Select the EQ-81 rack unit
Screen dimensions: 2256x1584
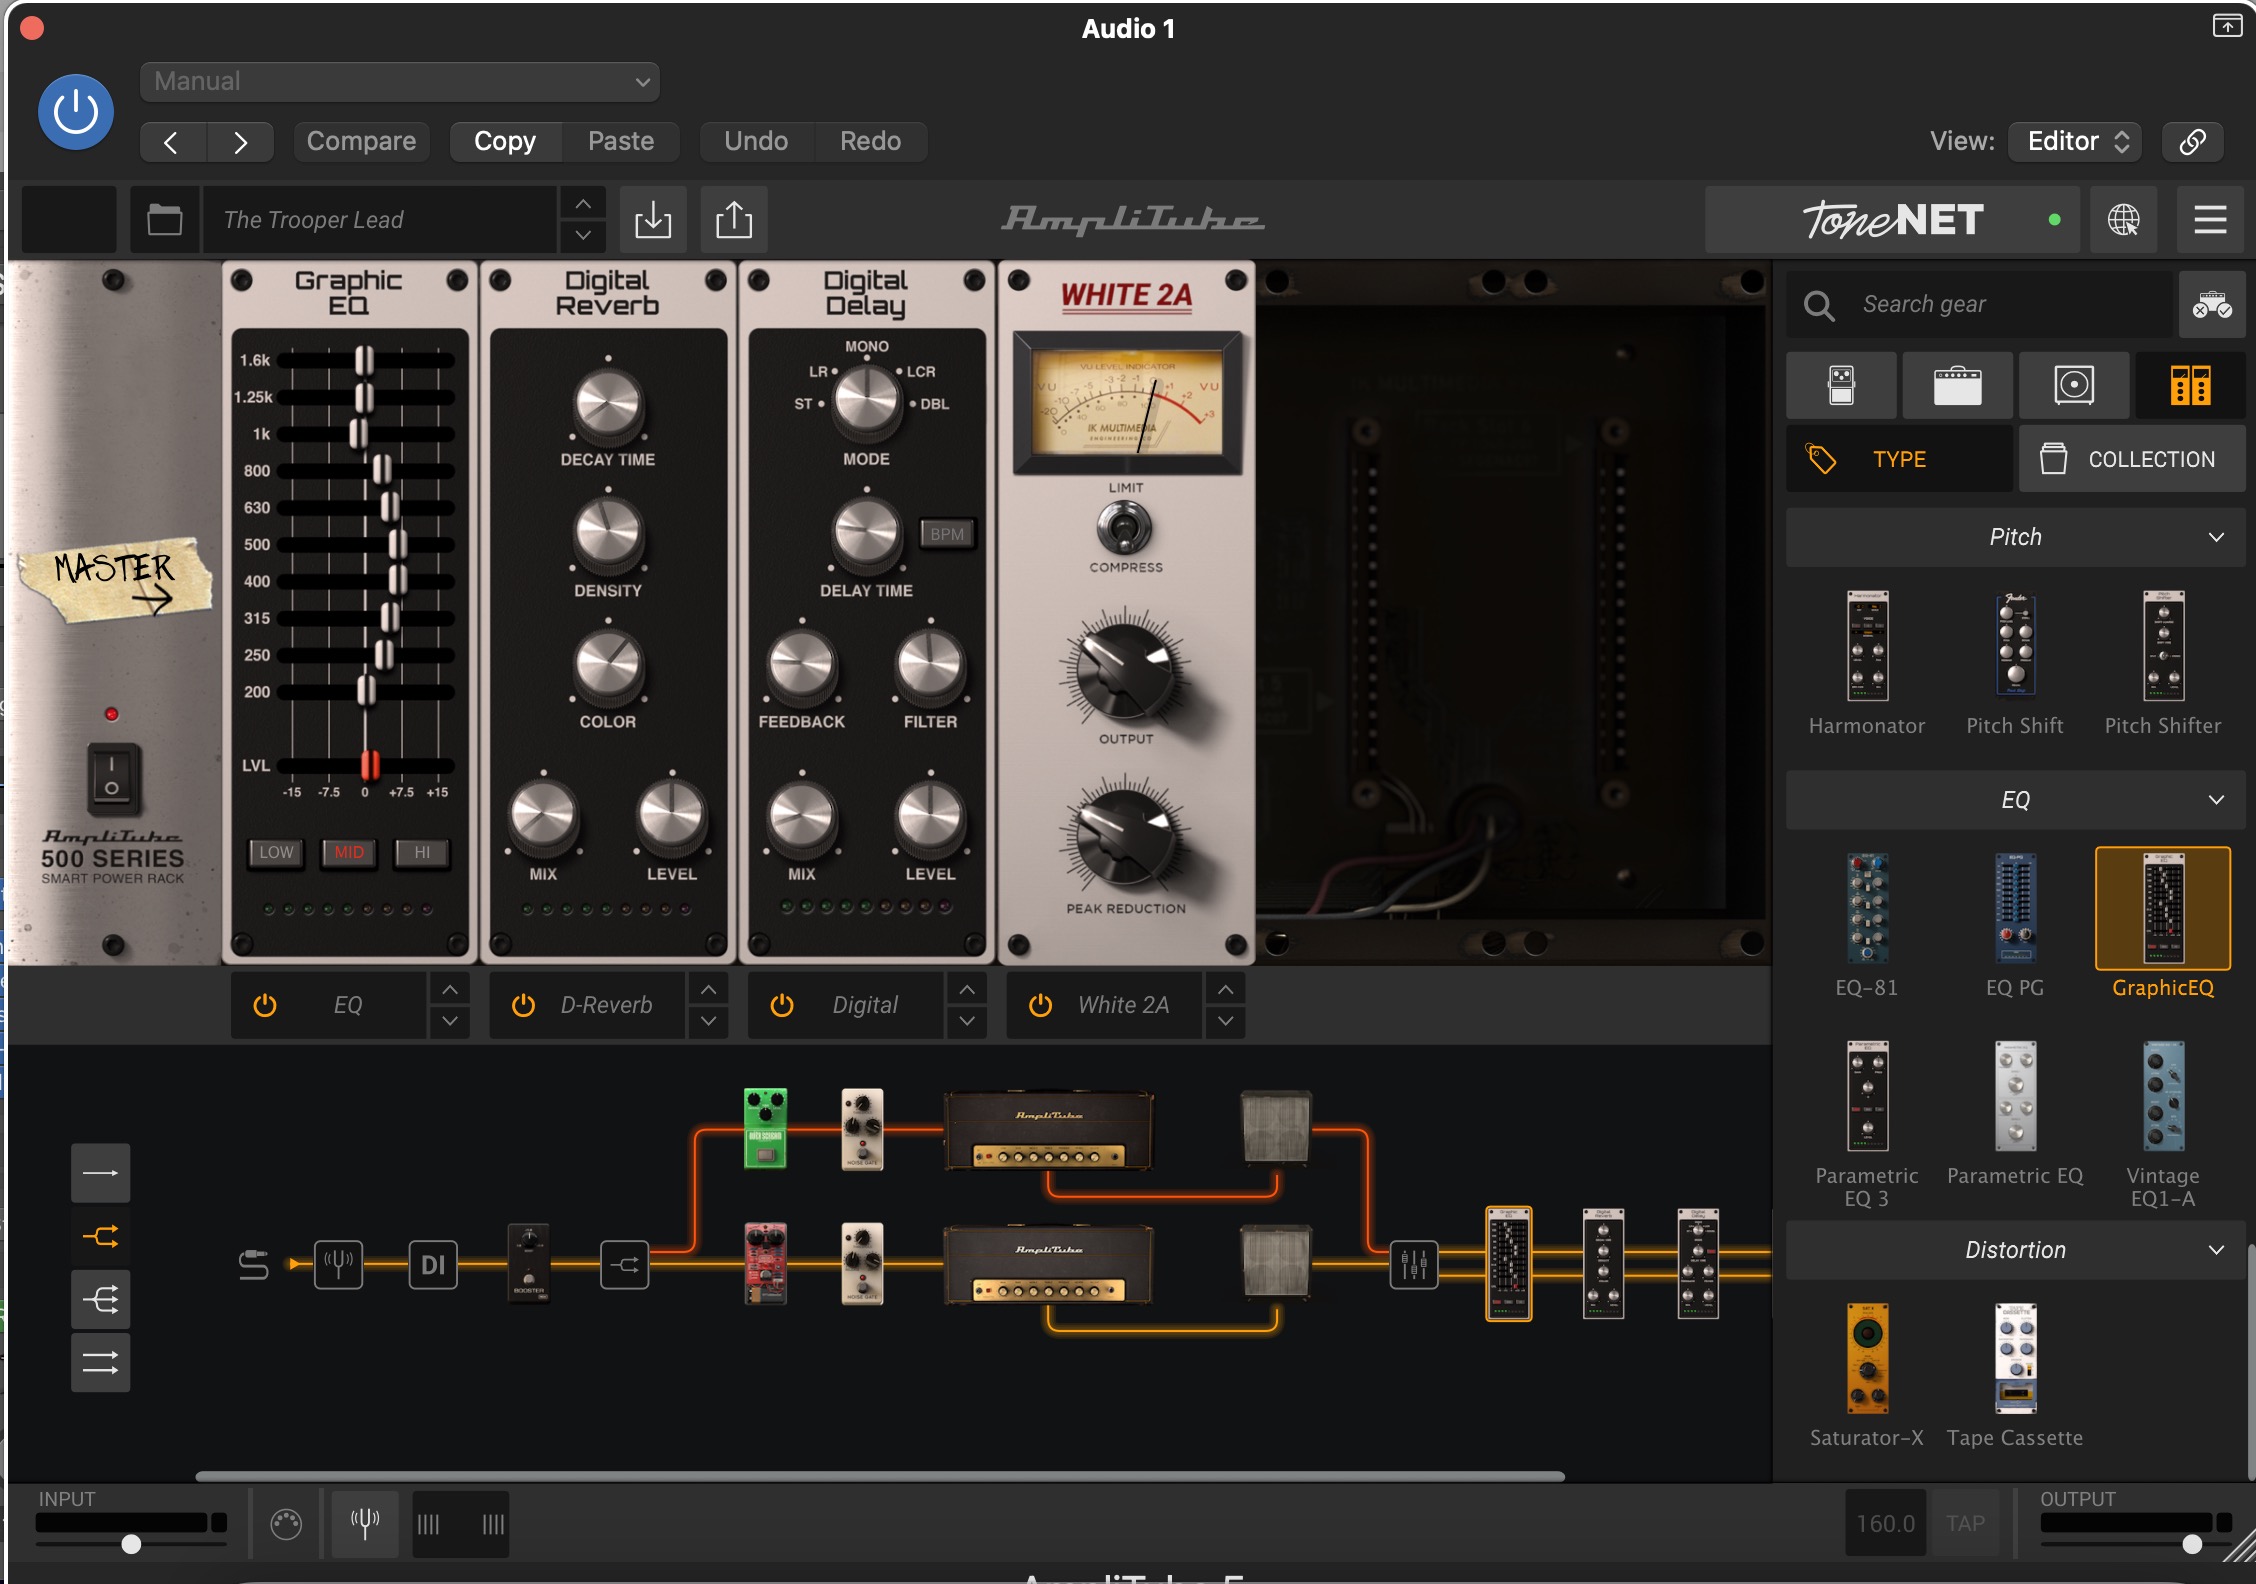(1867, 908)
